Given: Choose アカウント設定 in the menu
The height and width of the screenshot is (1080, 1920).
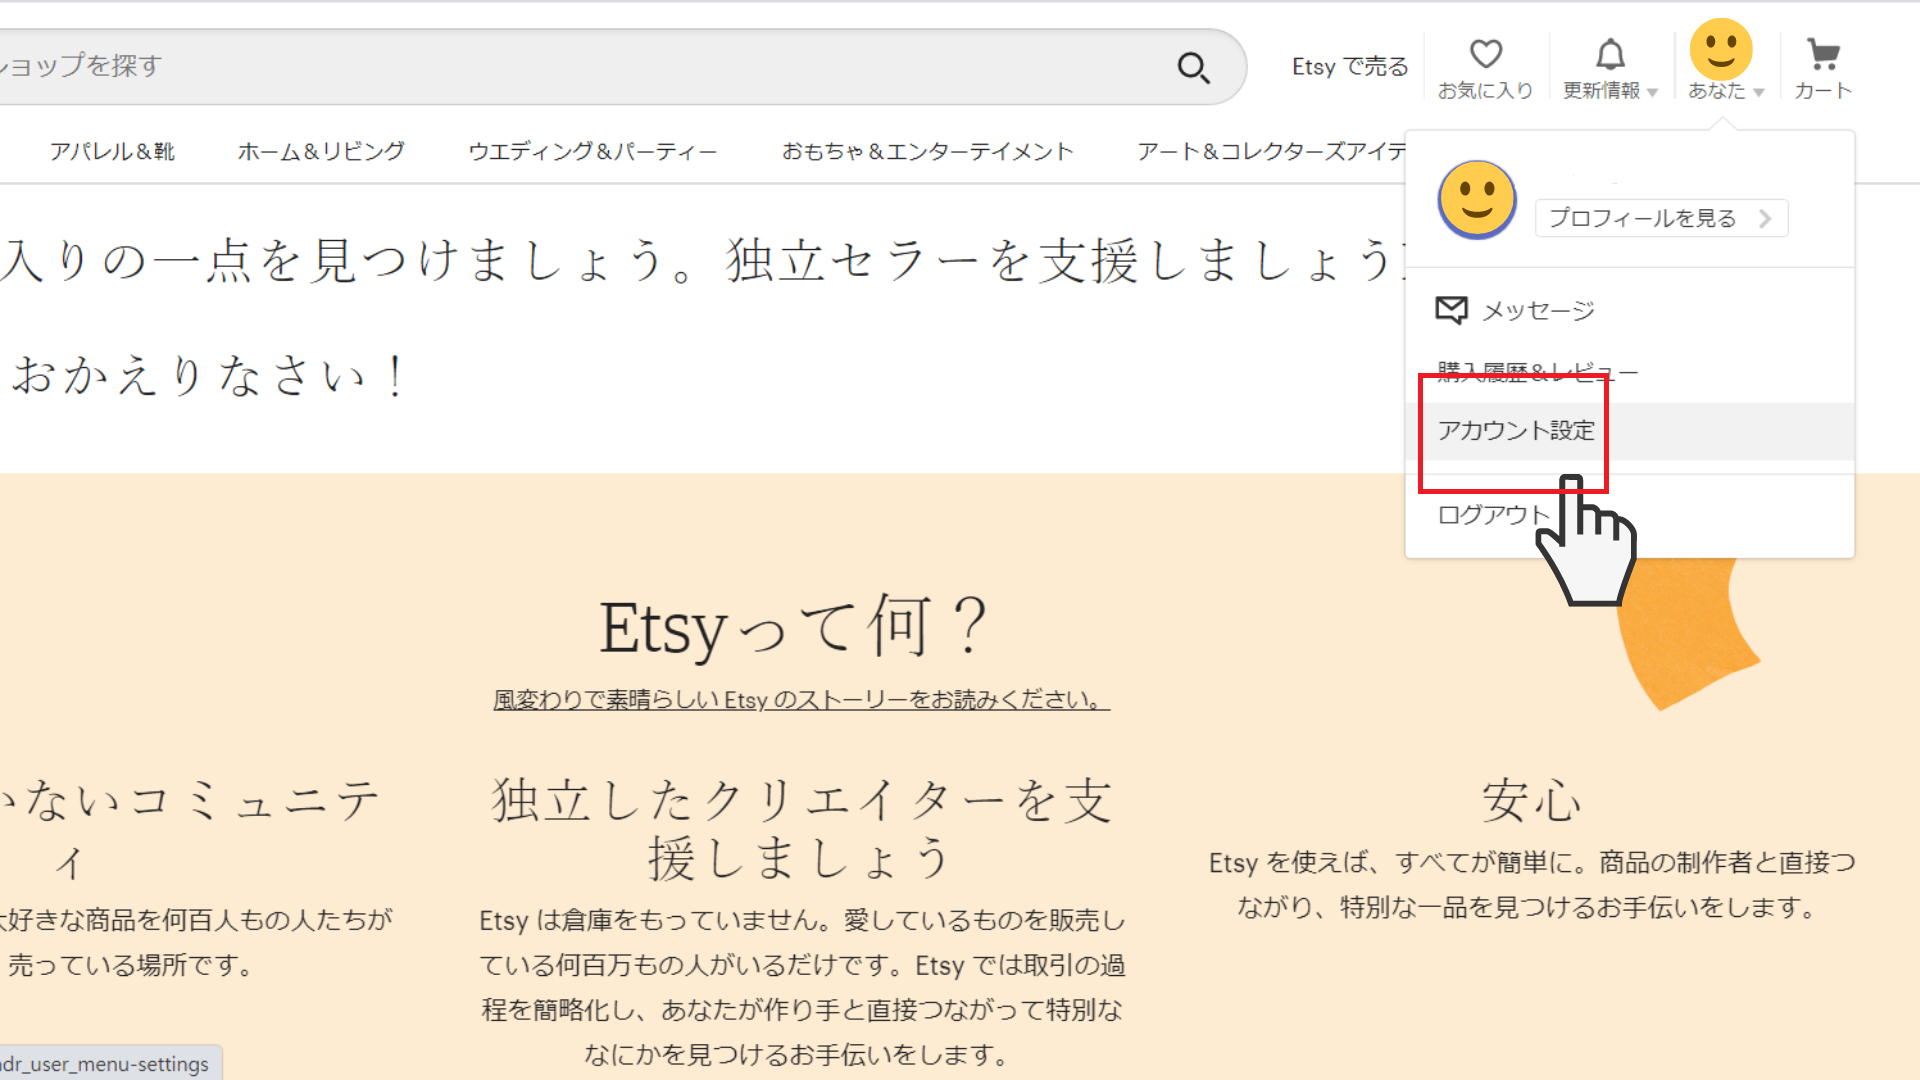Looking at the screenshot, I should 1630,431.
